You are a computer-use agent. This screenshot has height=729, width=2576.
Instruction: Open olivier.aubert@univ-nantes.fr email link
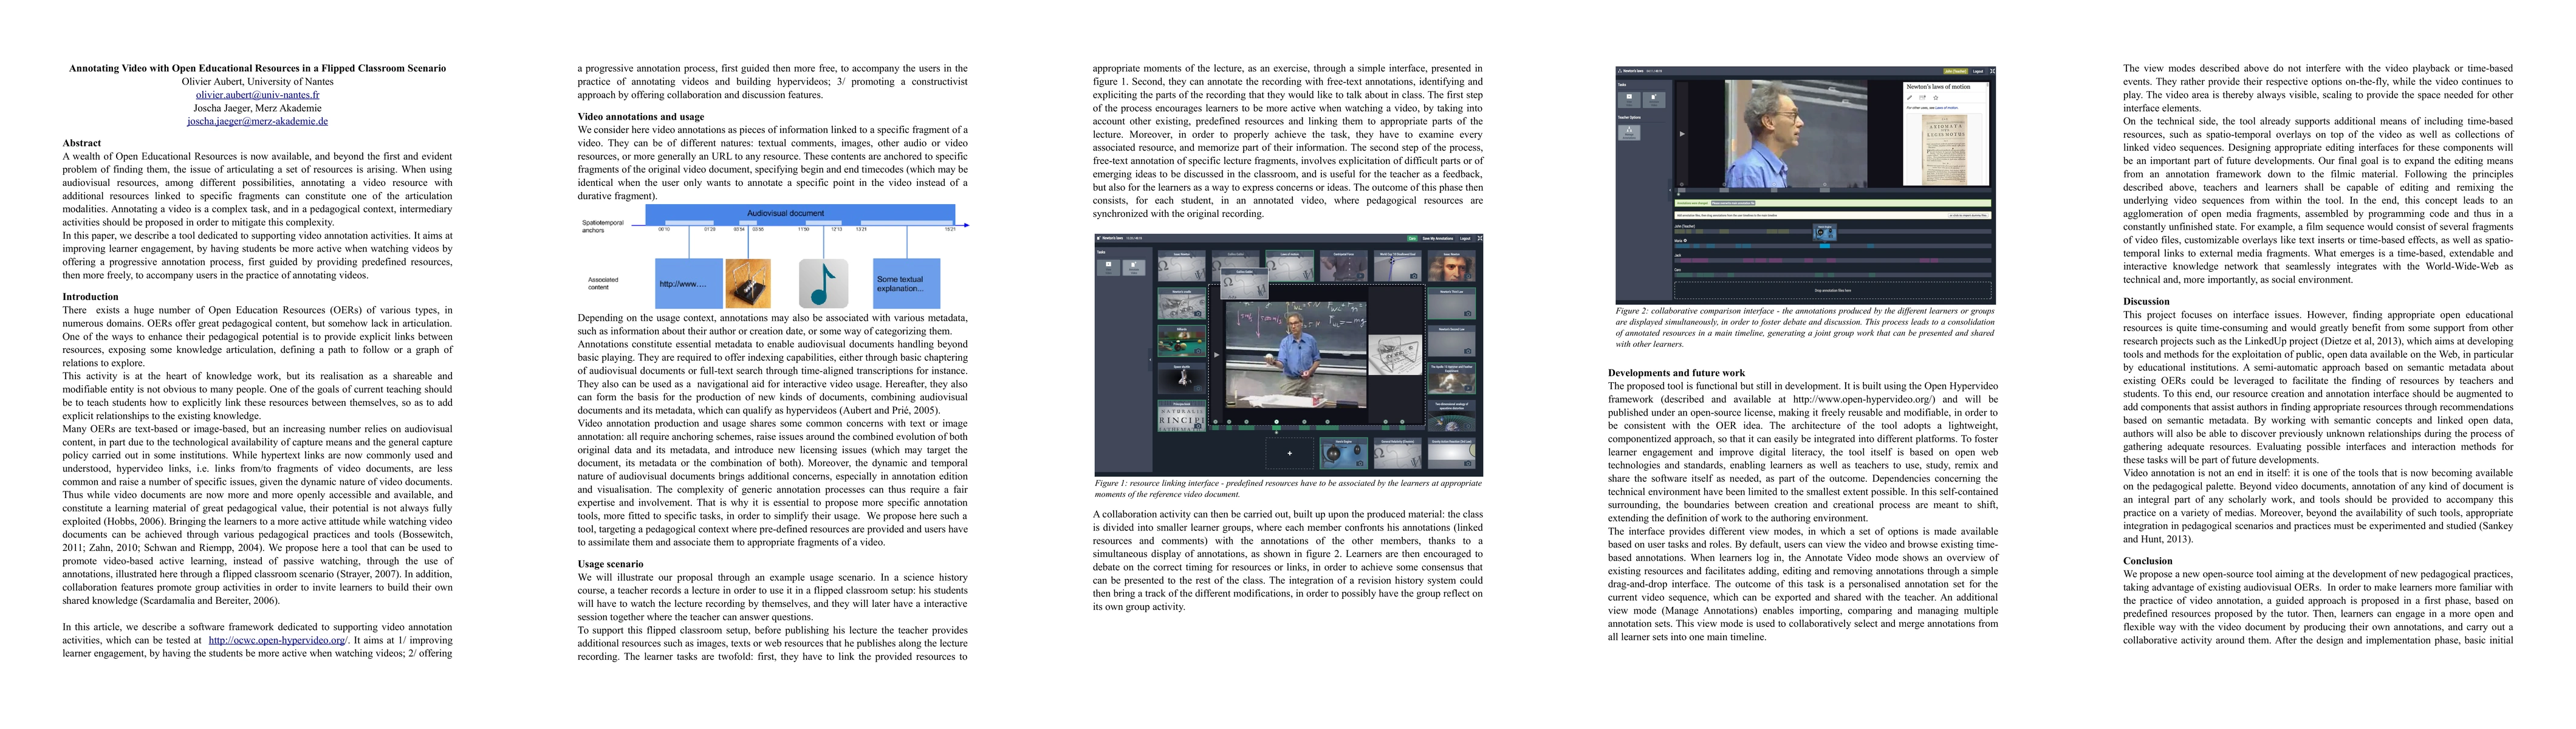point(257,95)
